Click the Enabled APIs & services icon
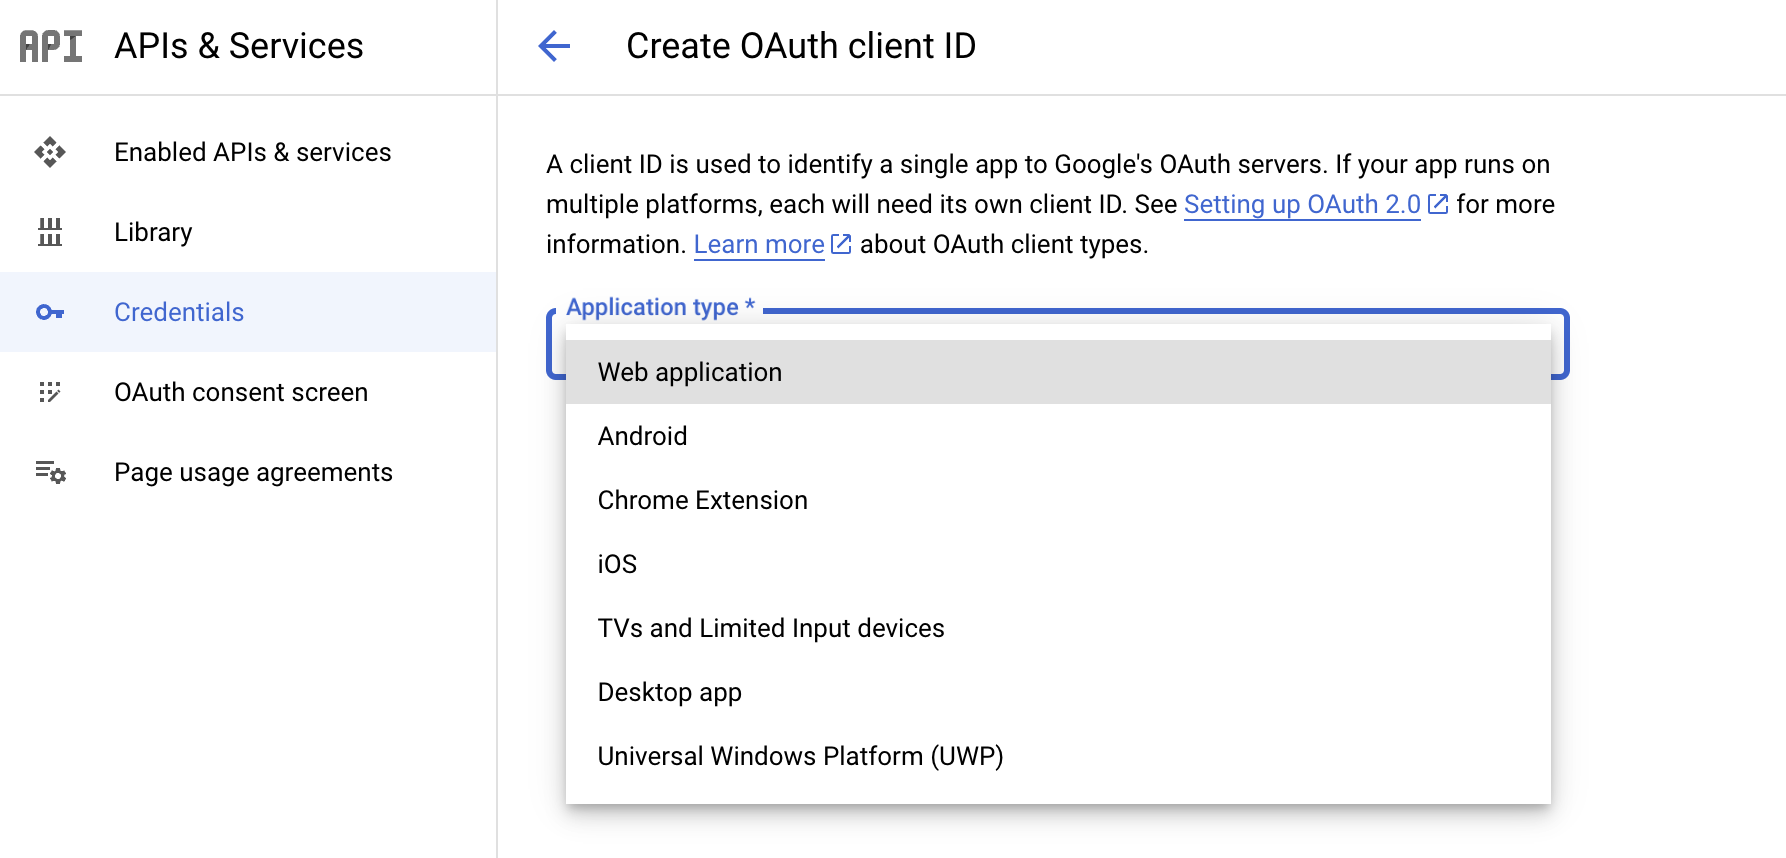1786x858 pixels. tap(50, 152)
